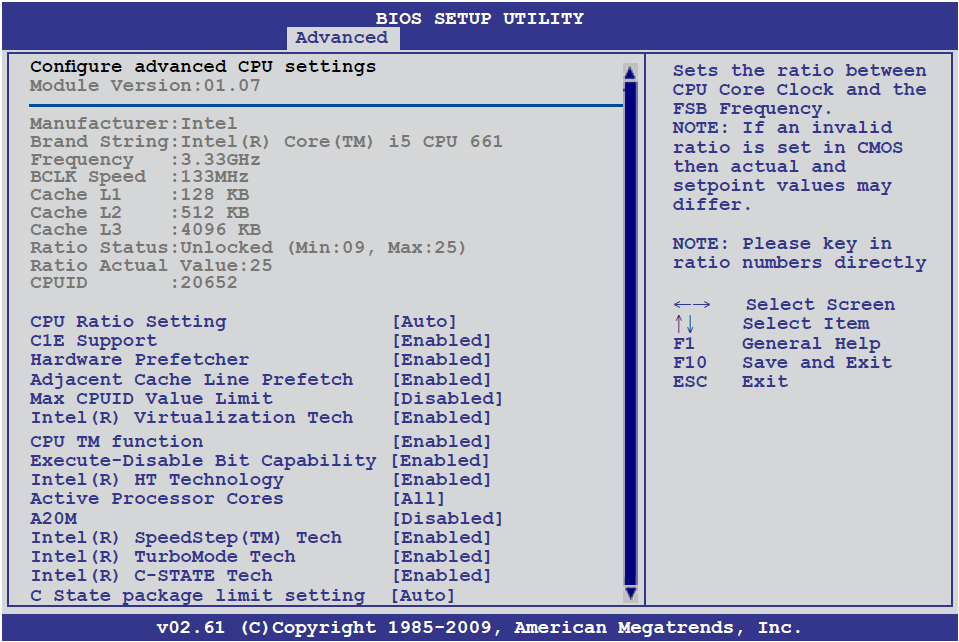The width and height of the screenshot is (959, 642).
Task: Click the F10 Save and Exit entry
Action: coord(782,363)
